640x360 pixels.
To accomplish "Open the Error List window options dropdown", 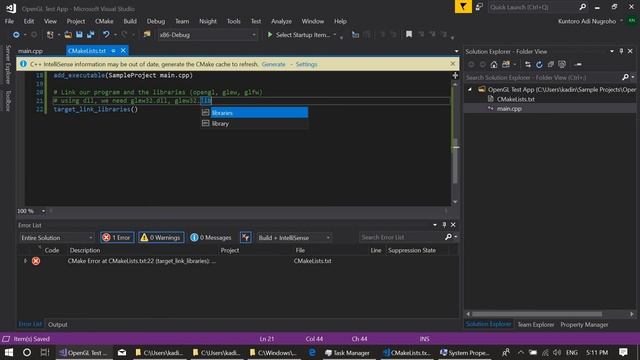I will pyautogui.click(x=435, y=225).
